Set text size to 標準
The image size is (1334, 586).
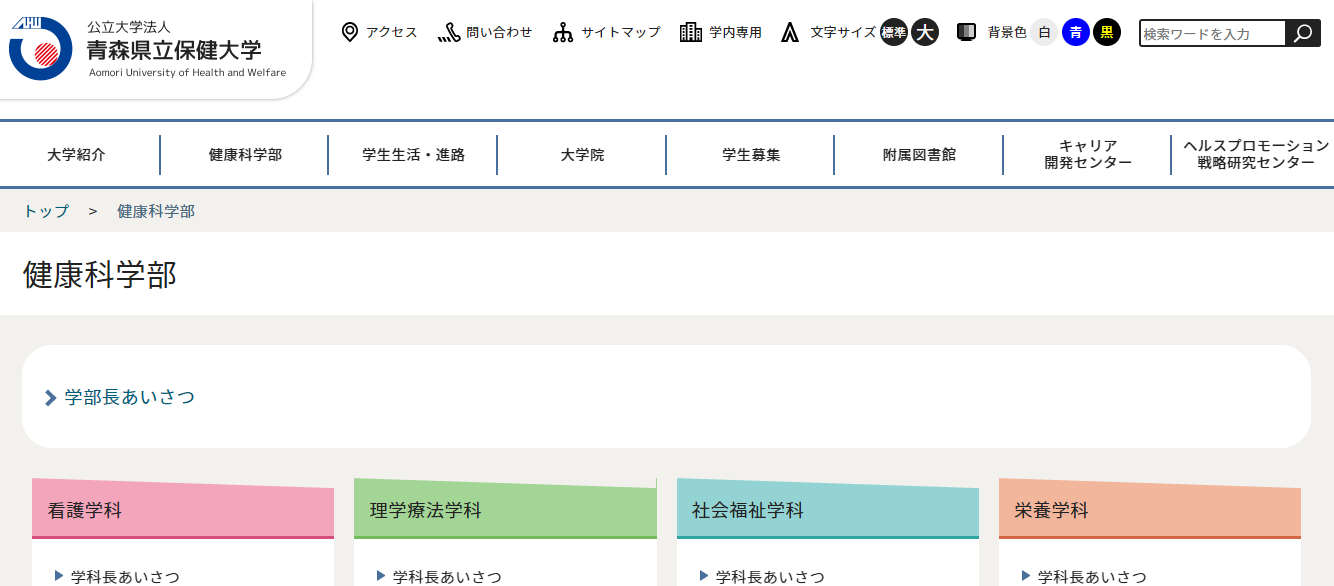click(x=894, y=33)
